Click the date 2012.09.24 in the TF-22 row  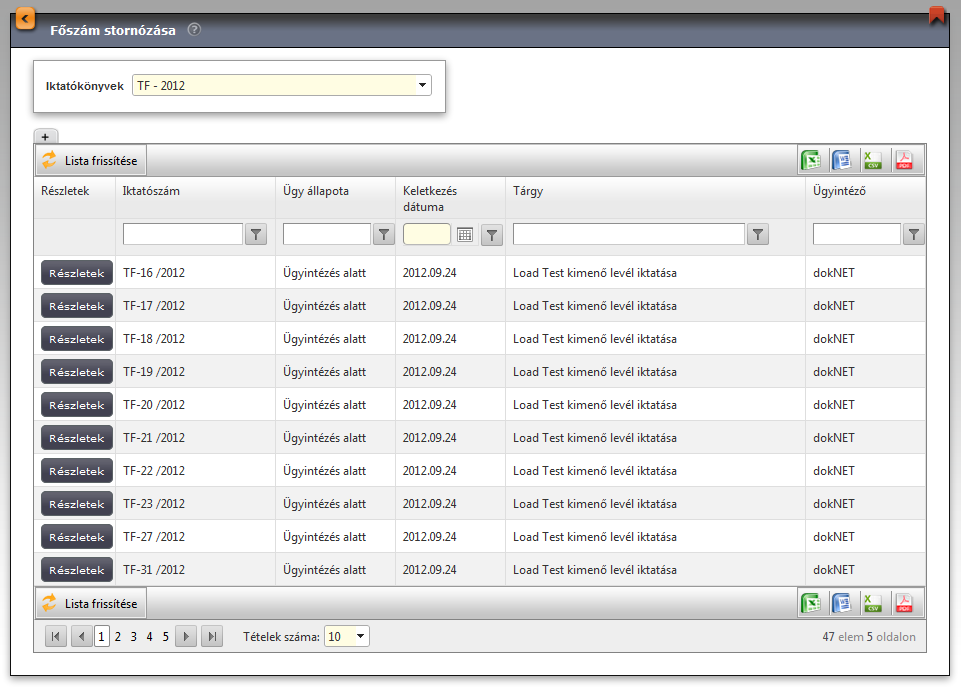(x=430, y=471)
